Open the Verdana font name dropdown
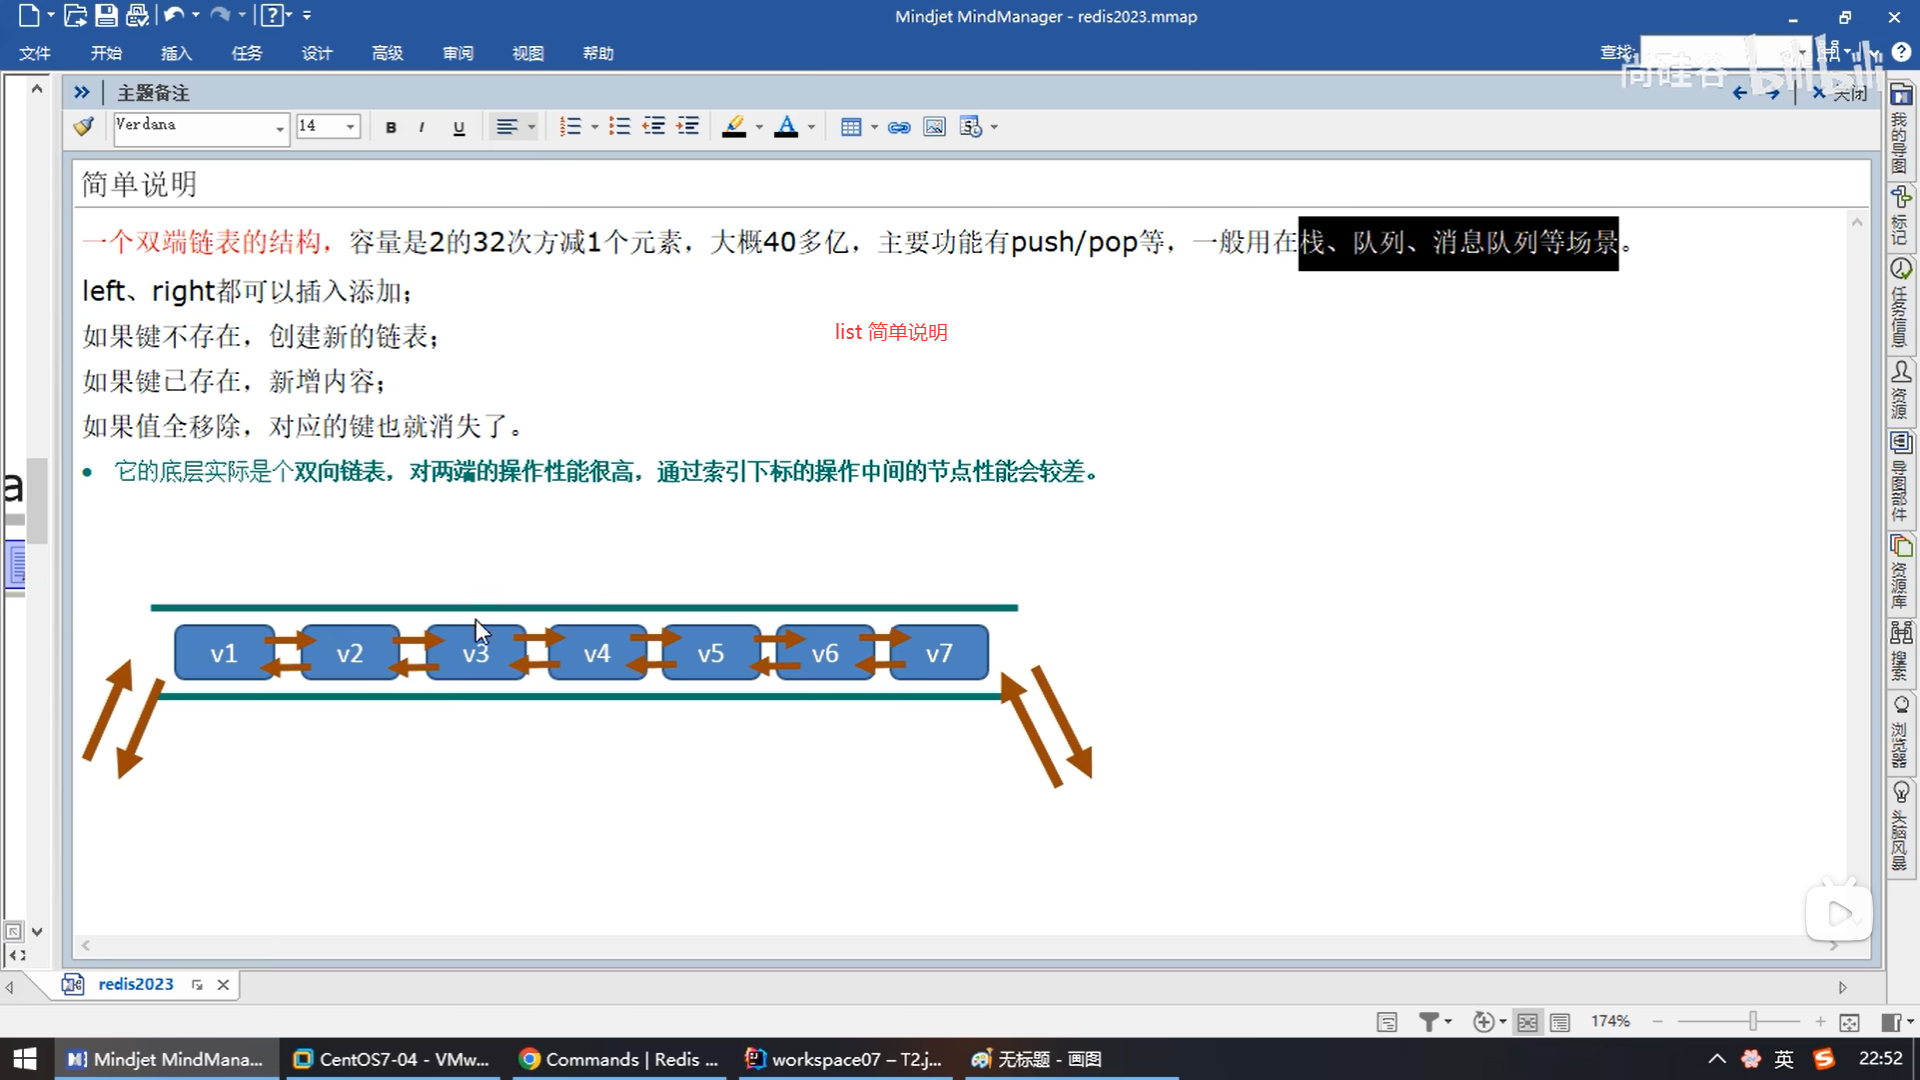Screen dimensions: 1920x1080 tap(279, 128)
